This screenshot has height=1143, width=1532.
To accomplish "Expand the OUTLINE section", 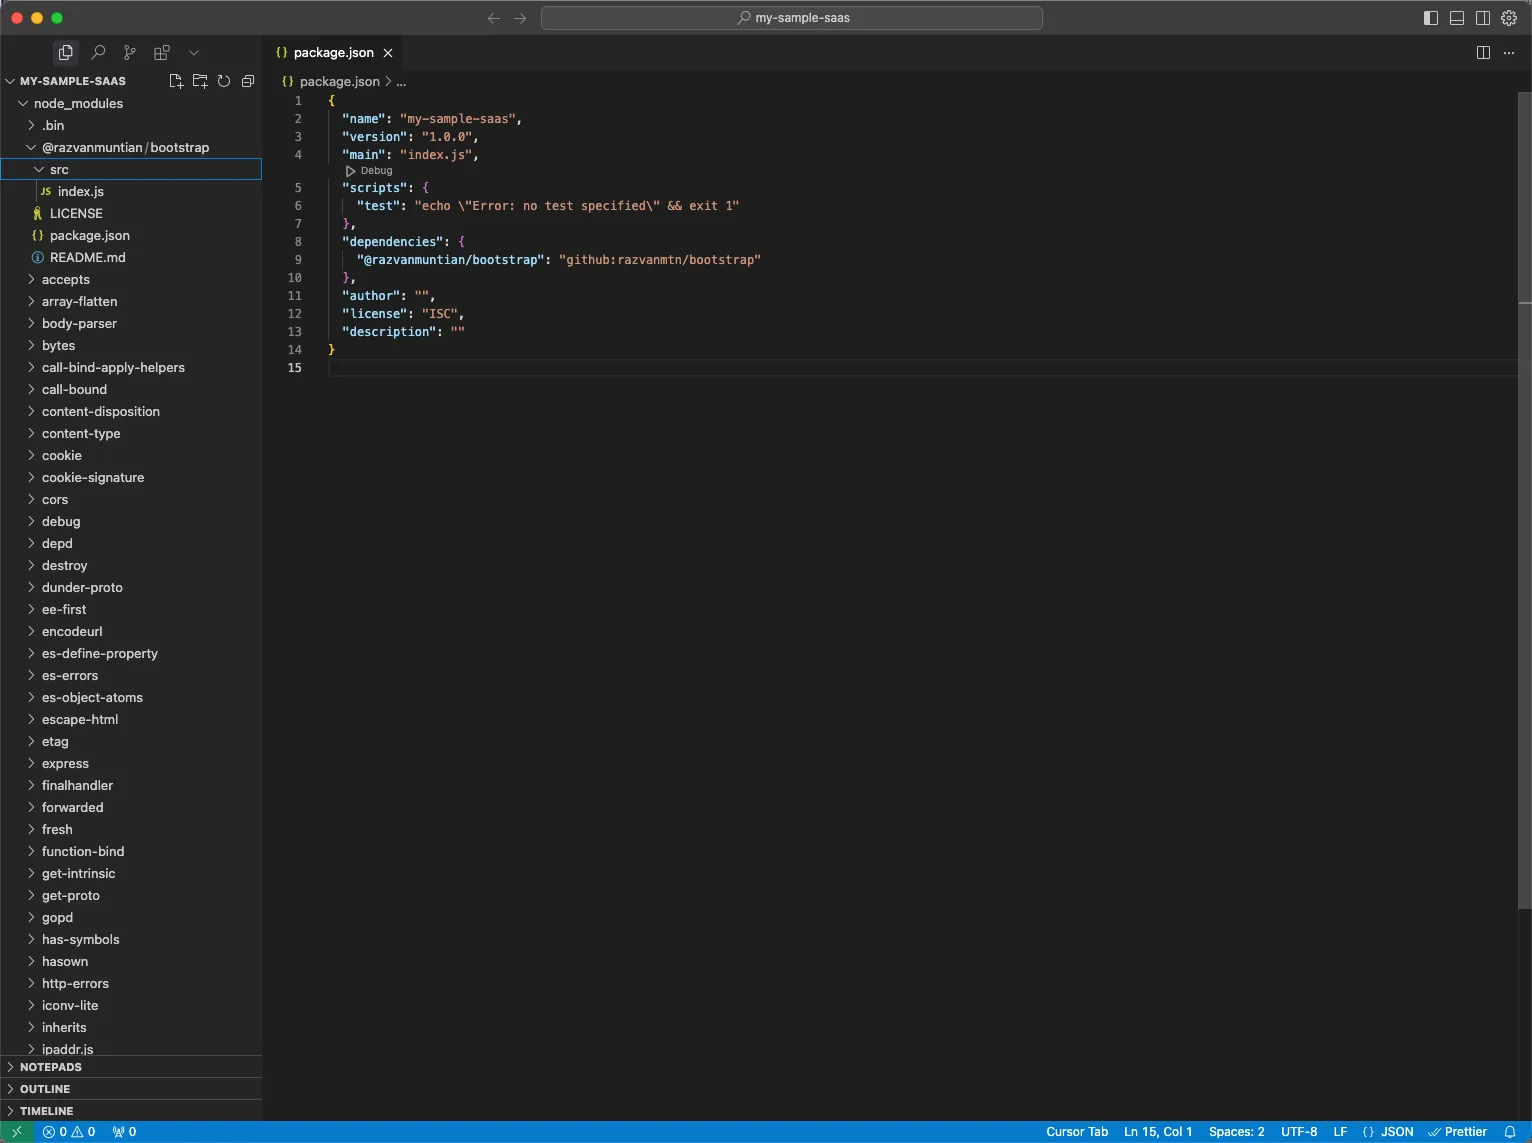I will pos(45,1089).
